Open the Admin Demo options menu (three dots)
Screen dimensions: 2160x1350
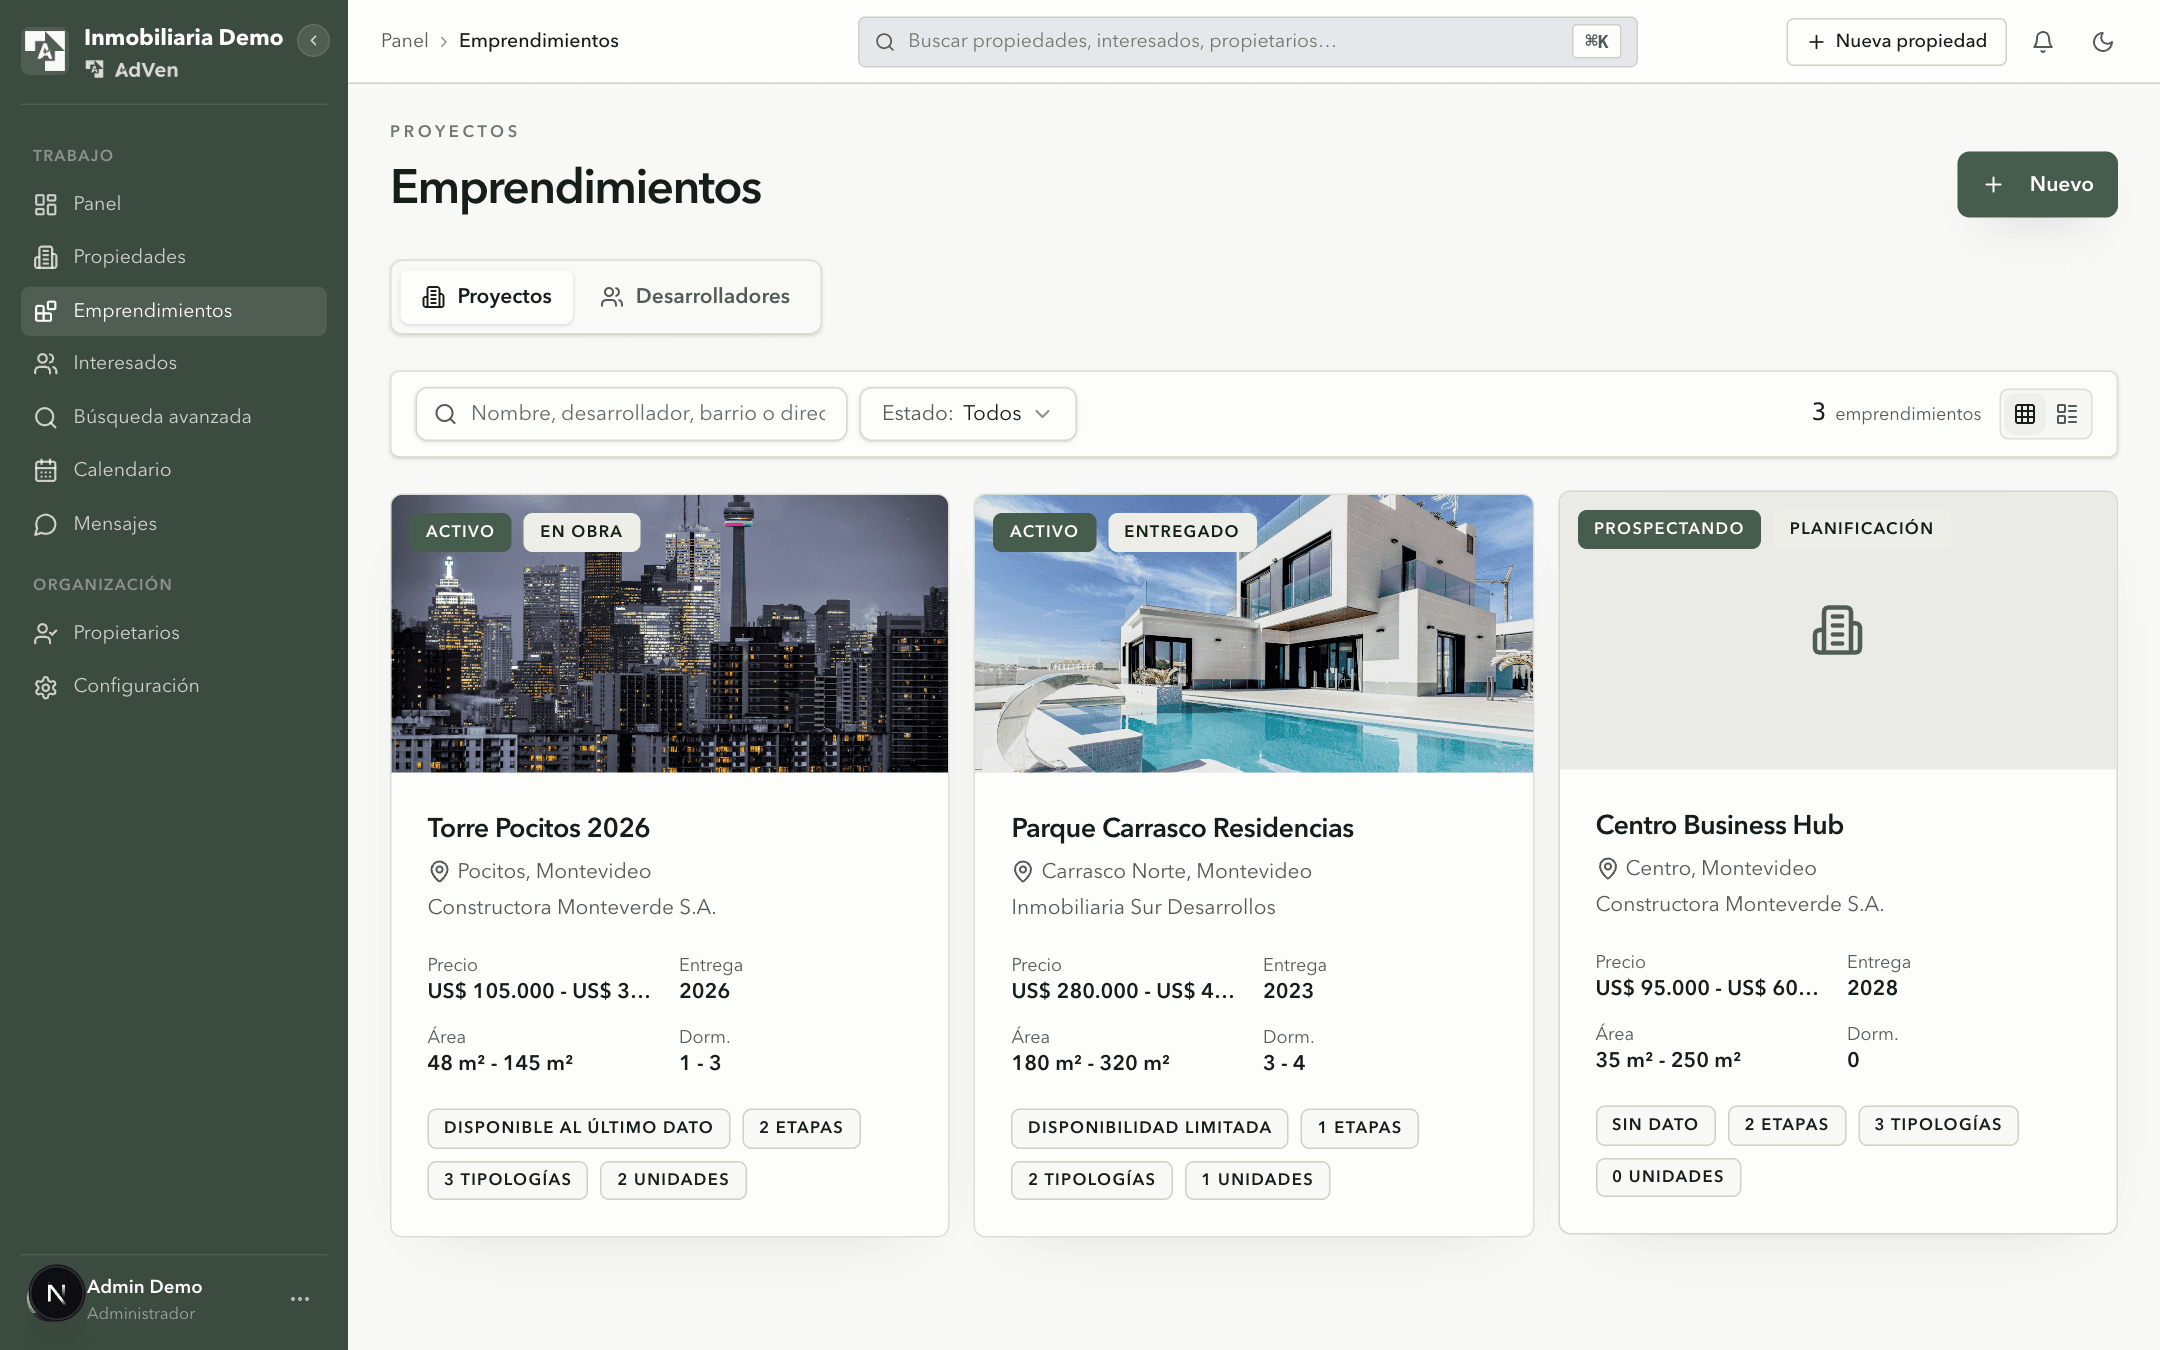[300, 1299]
